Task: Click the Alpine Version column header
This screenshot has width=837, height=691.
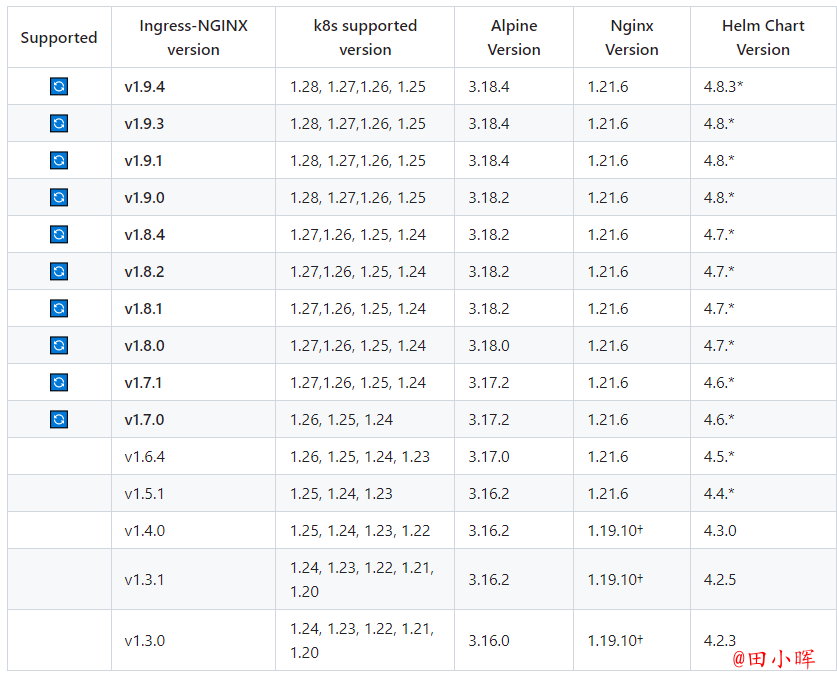Action: (x=514, y=37)
